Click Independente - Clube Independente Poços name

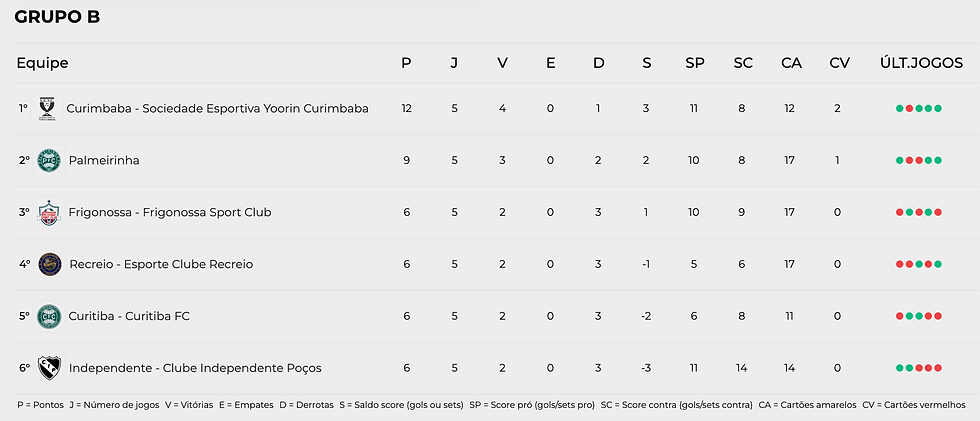pyautogui.click(x=195, y=368)
